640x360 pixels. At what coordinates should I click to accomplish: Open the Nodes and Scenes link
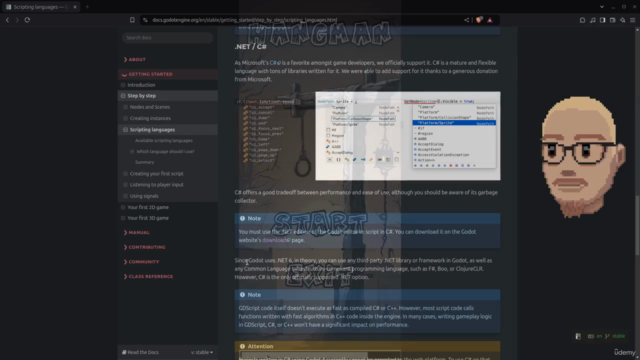[x=150, y=107]
